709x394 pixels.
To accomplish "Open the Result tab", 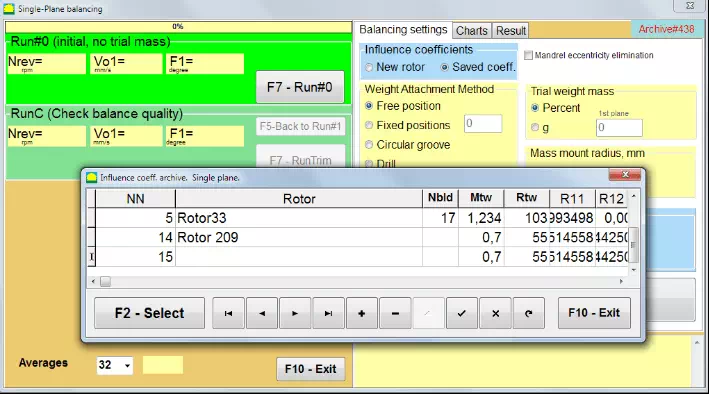I will tap(510, 31).
